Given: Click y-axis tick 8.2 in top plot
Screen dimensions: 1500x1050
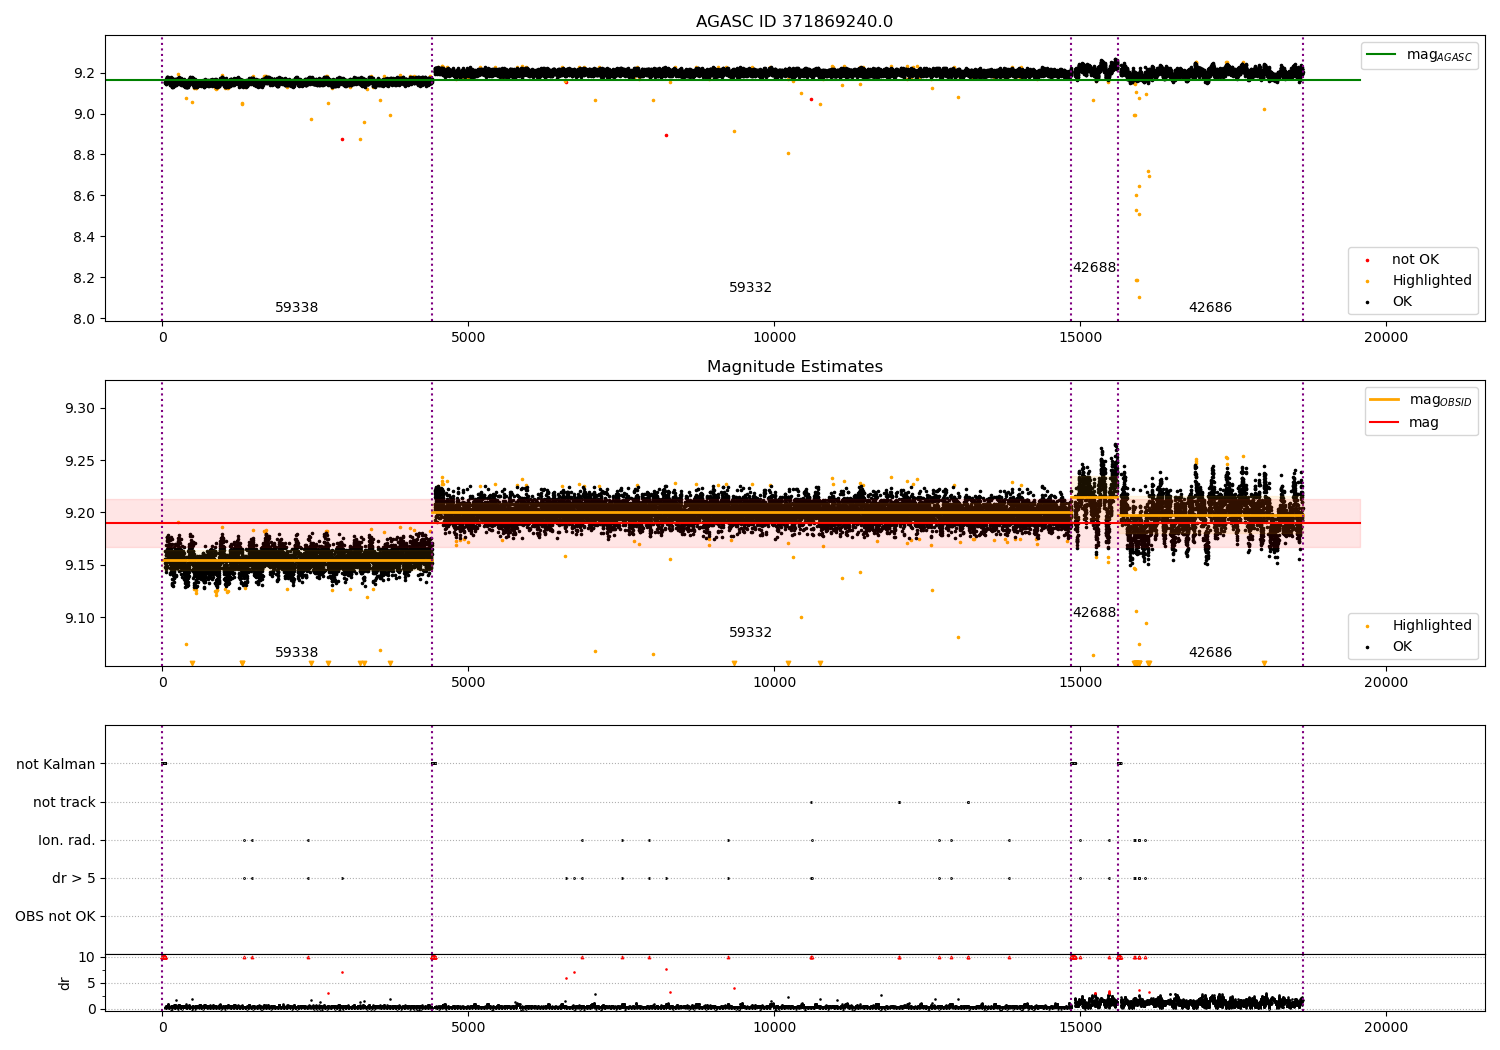Looking at the screenshot, I should (84, 279).
